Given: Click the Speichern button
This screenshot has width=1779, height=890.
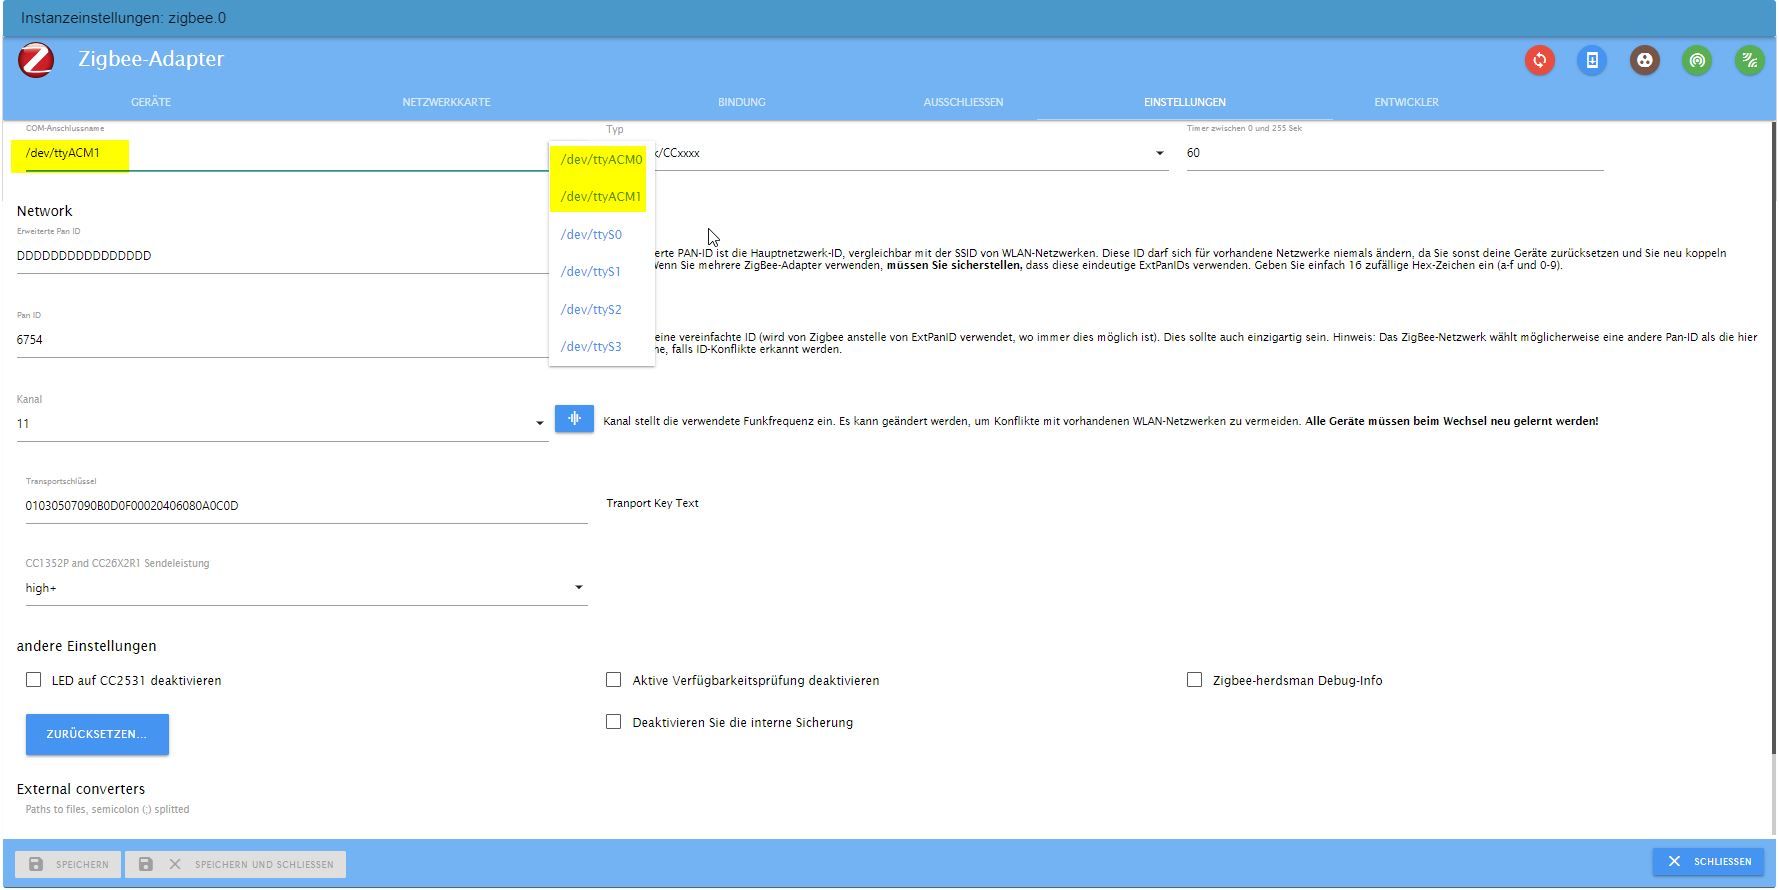Looking at the screenshot, I should 68,864.
